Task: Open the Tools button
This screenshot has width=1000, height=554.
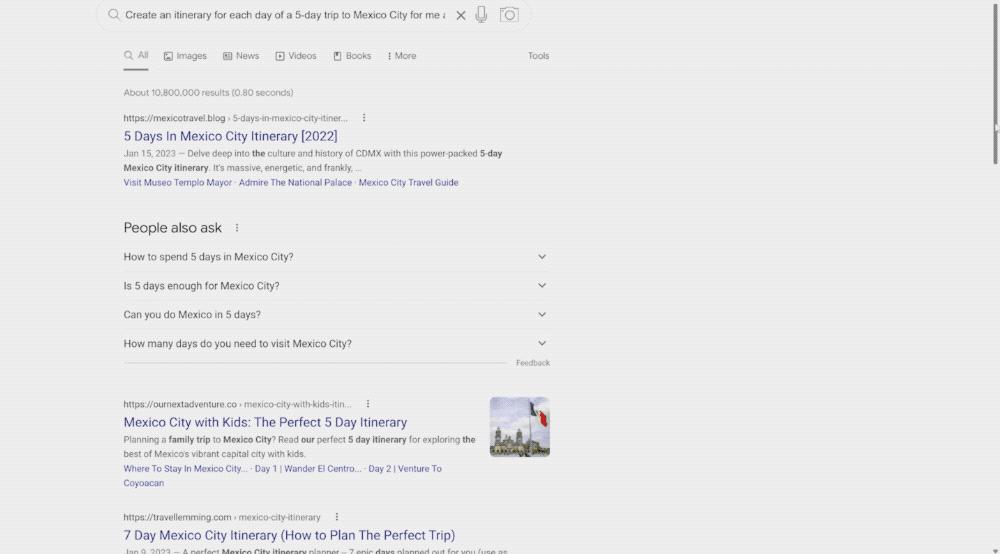Action: [x=538, y=56]
